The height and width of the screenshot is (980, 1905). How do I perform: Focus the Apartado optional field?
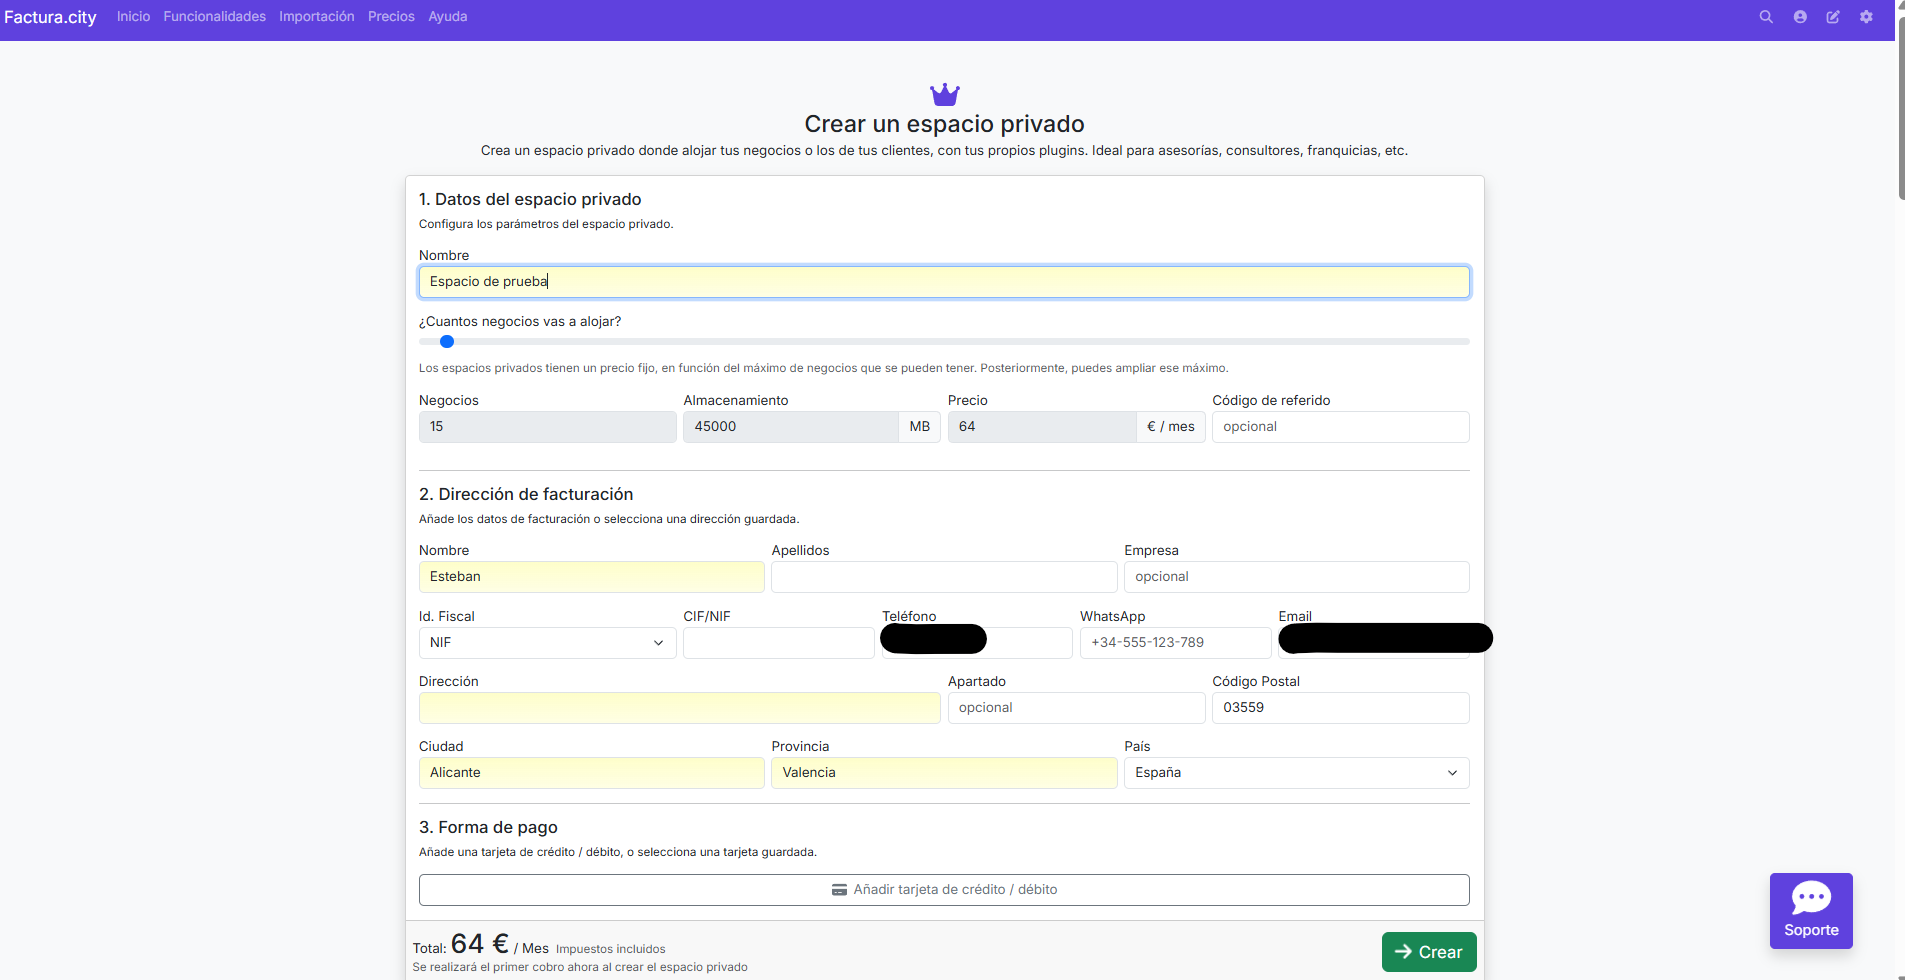[x=1076, y=708]
